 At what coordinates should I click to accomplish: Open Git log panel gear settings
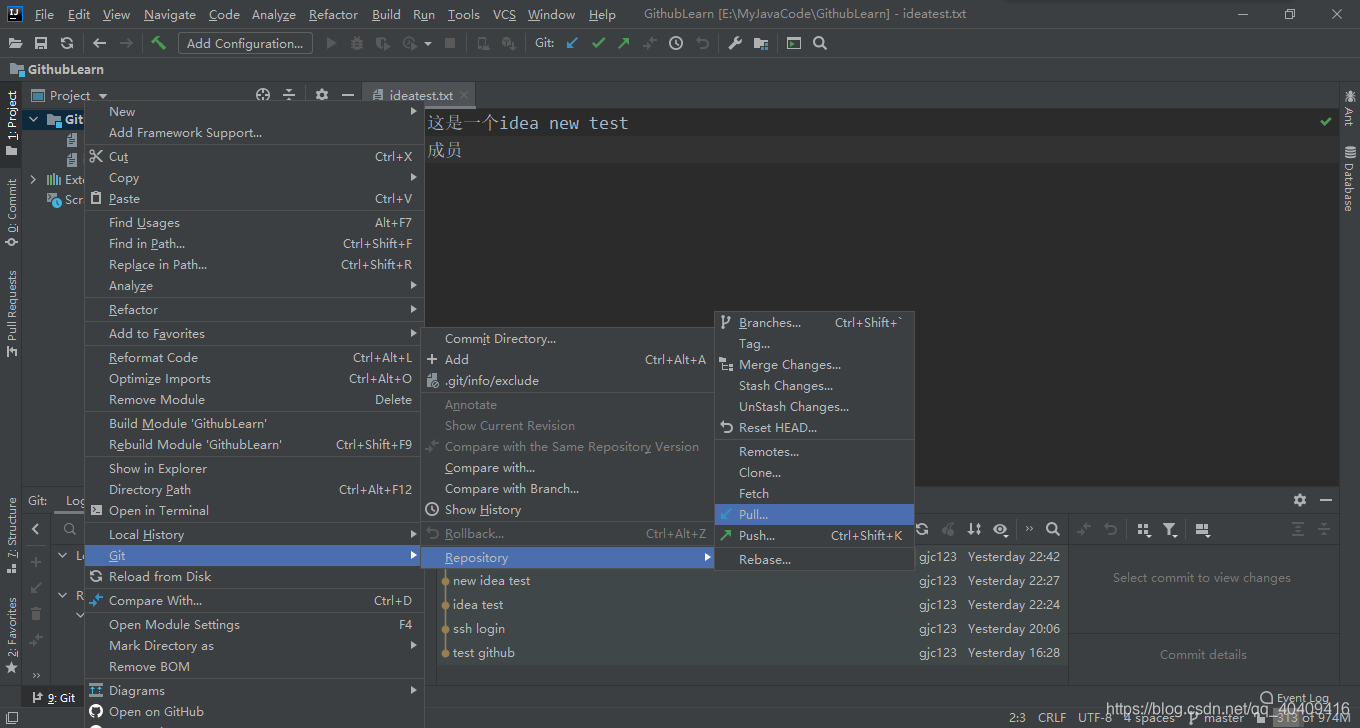click(x=1300, y=500)
